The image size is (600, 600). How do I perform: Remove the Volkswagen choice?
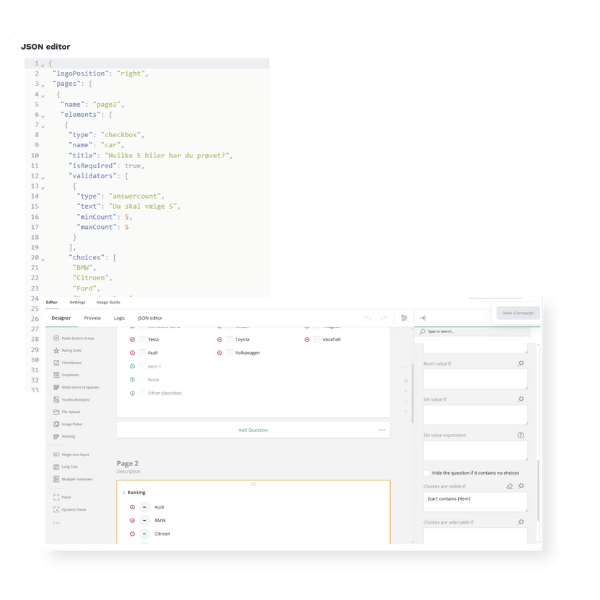coord(219,353)
